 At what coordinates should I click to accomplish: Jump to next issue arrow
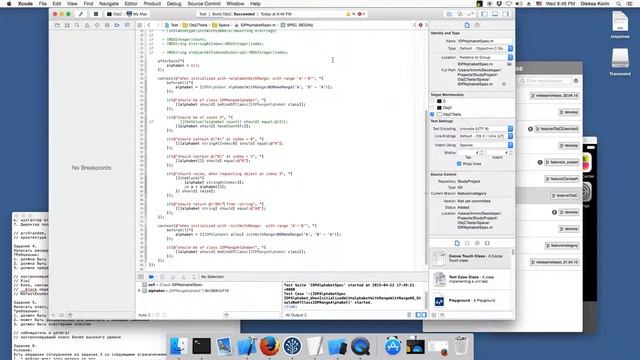click(426, 25)
